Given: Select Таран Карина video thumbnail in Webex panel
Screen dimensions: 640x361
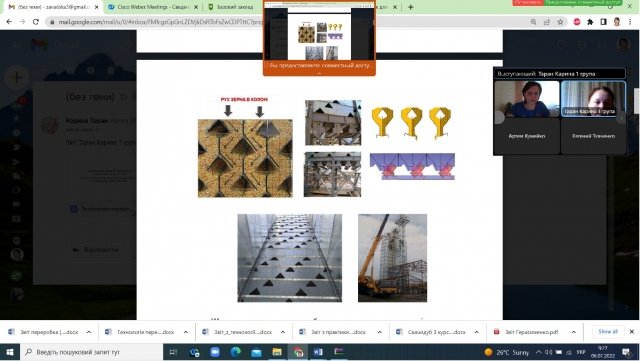Looking at the screenshot, I should 593,99.
